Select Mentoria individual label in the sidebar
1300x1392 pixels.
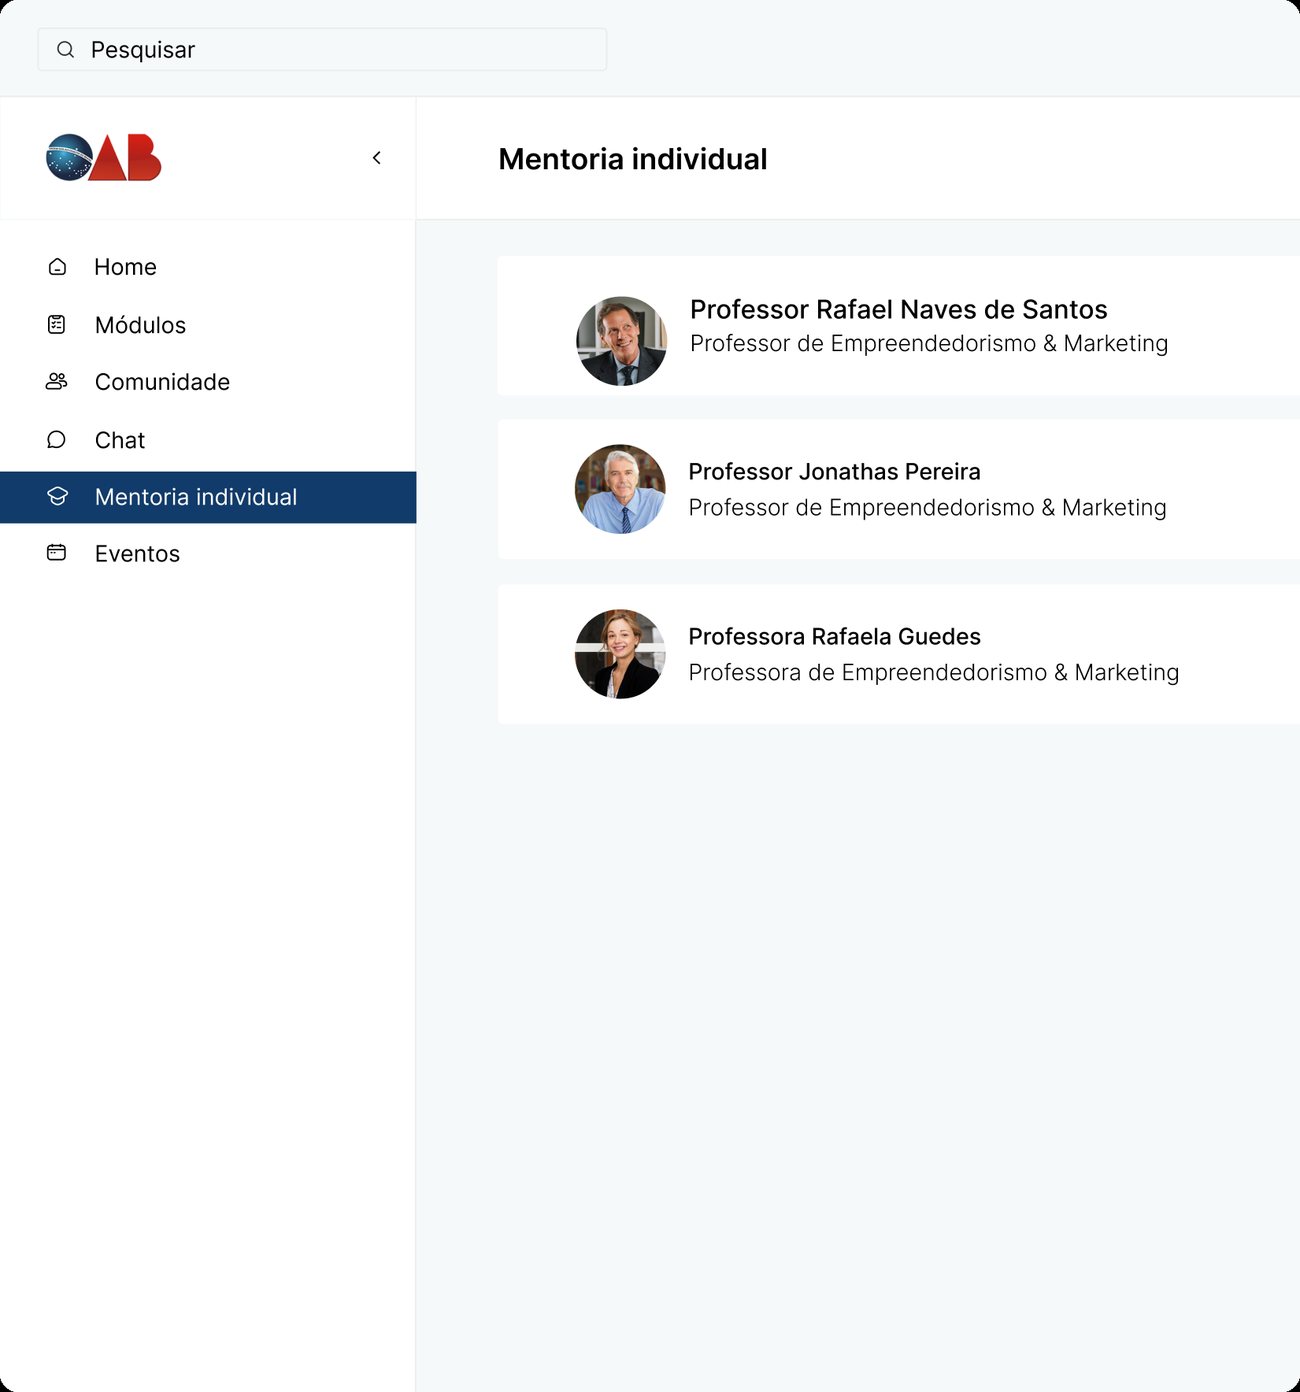pos(196,497)
